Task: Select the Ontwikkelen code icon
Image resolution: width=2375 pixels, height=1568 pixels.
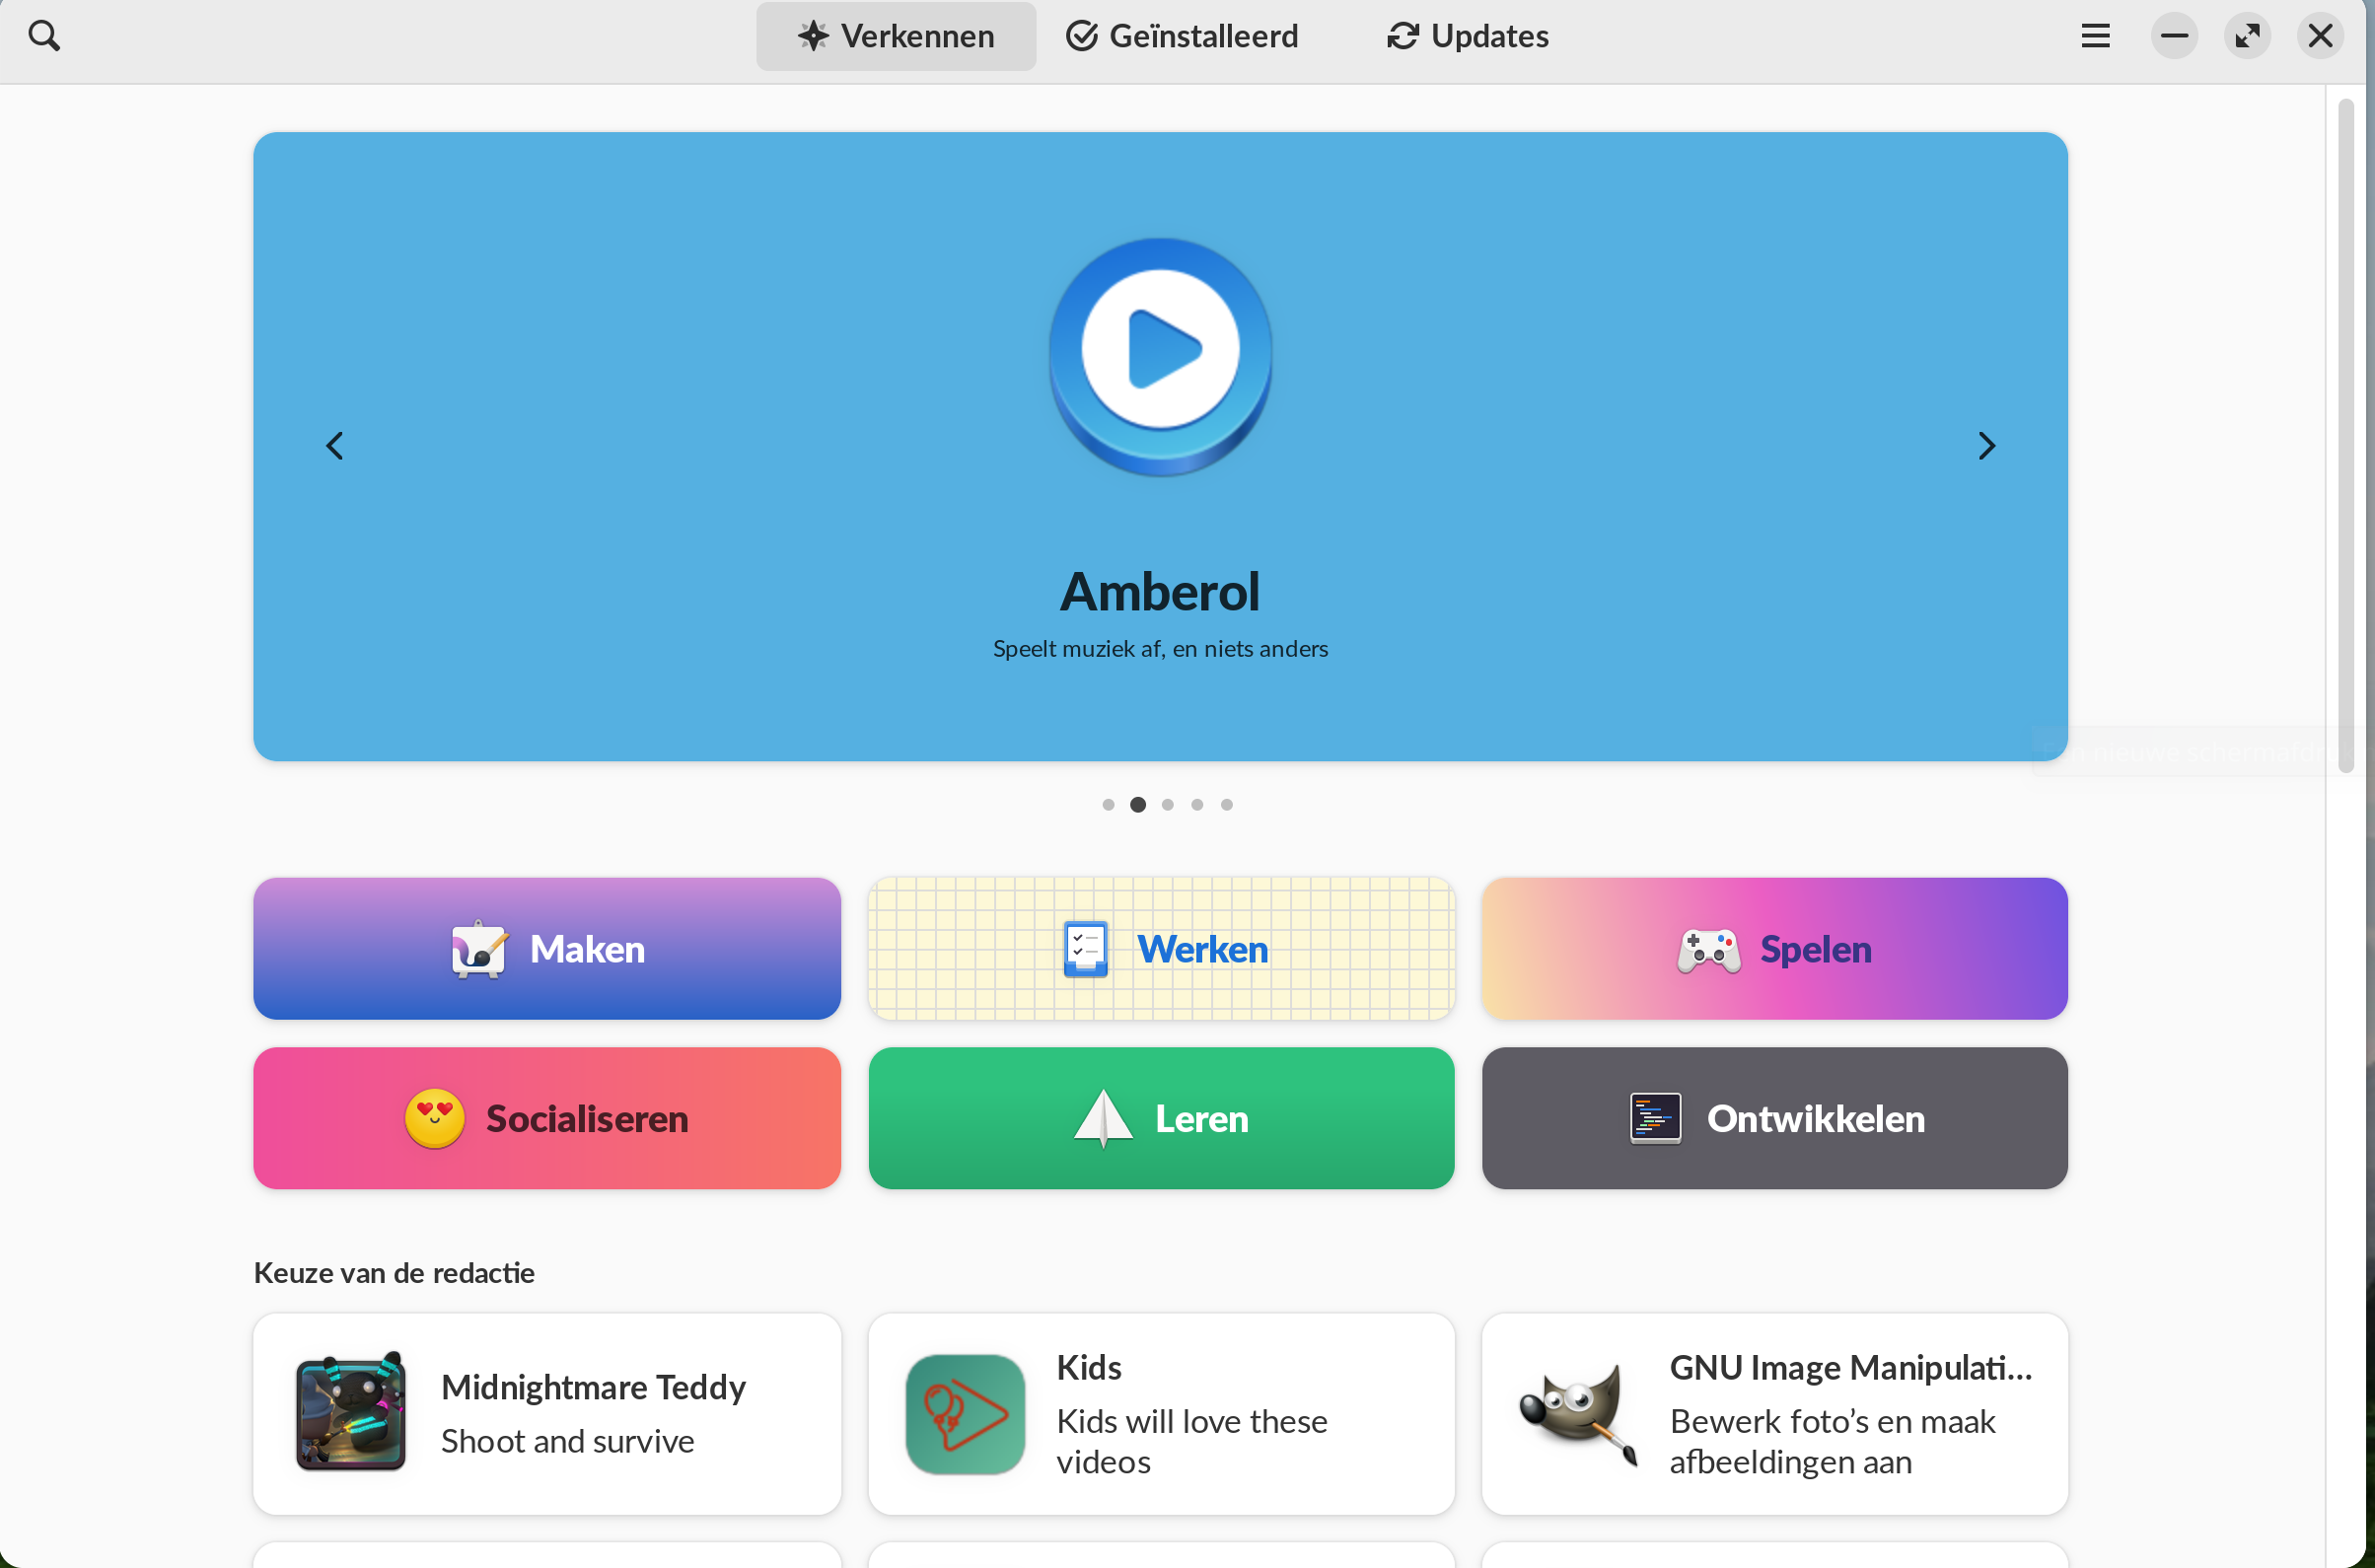Action: (x=1656, y=1116)
